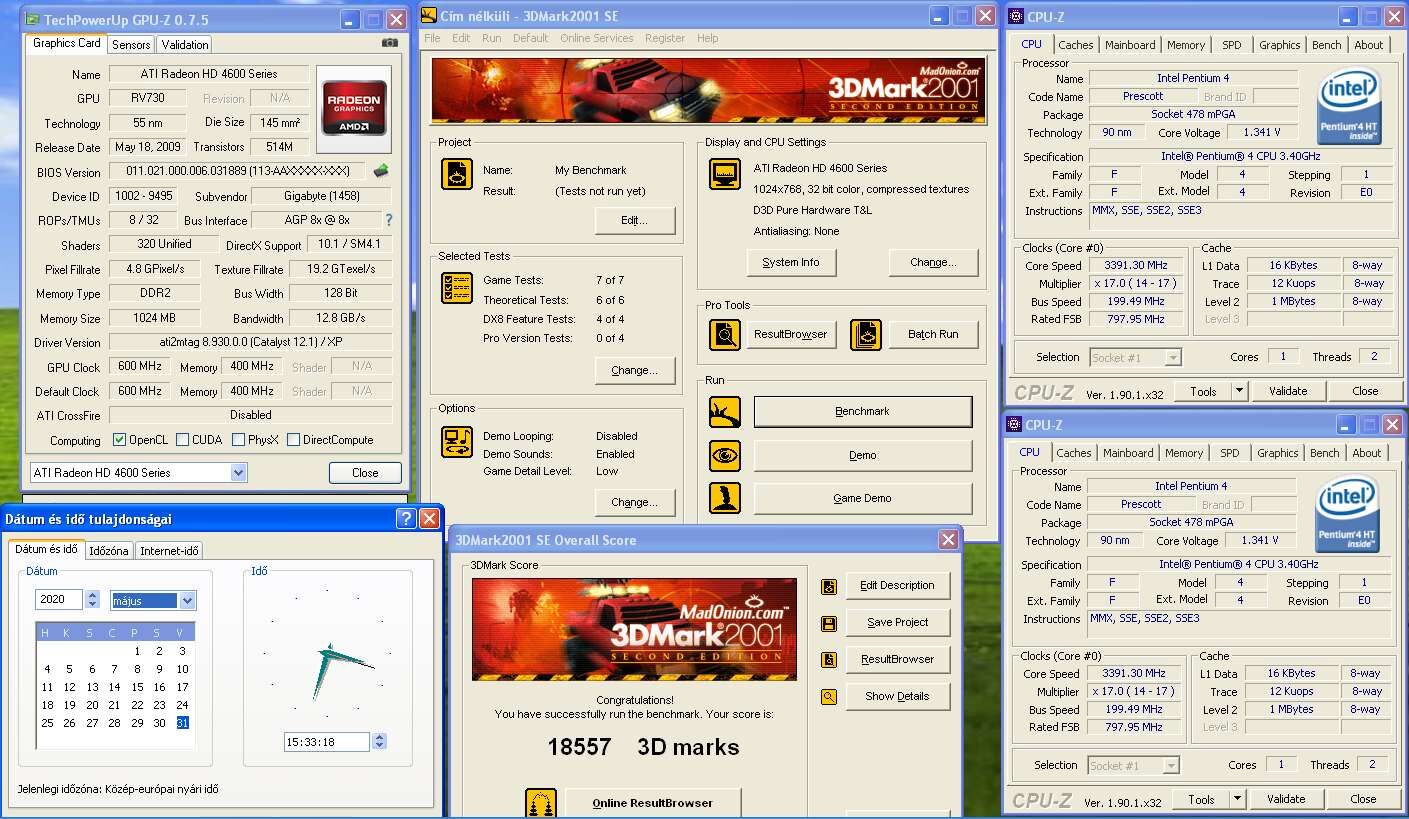Click the Intel Pentium 4 HT logo in lower CPU-Z

(x=1348, y=516)
